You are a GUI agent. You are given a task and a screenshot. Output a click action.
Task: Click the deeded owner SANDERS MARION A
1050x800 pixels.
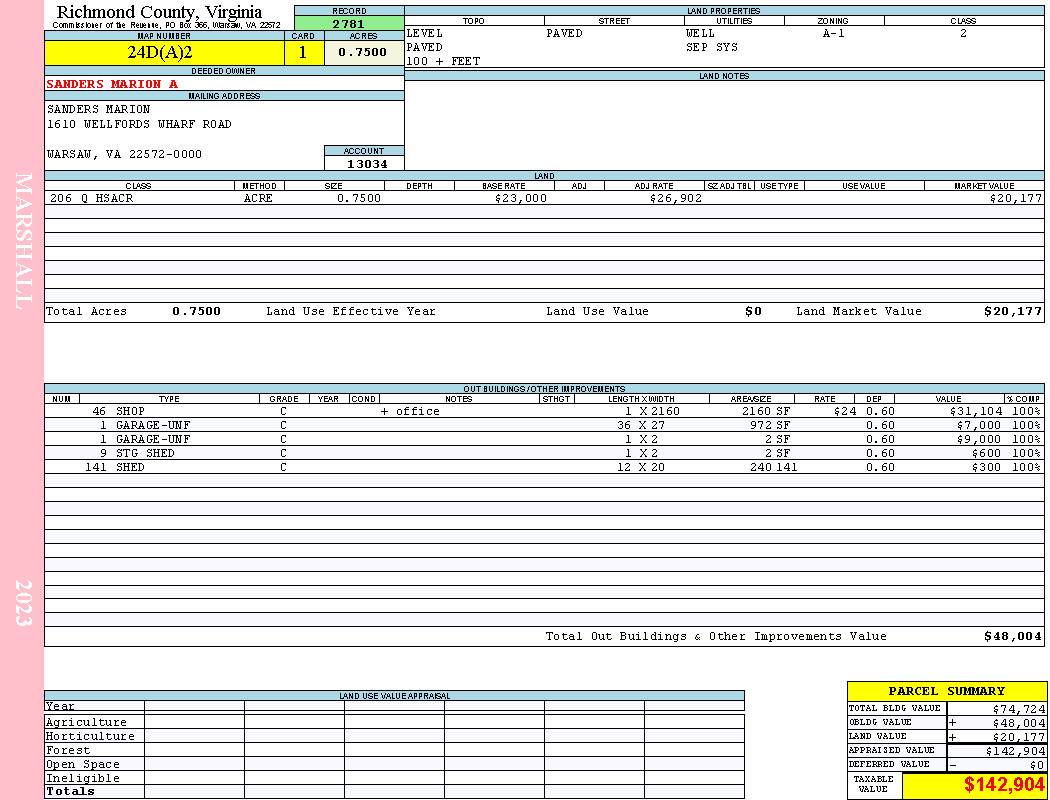pos(112,84)
